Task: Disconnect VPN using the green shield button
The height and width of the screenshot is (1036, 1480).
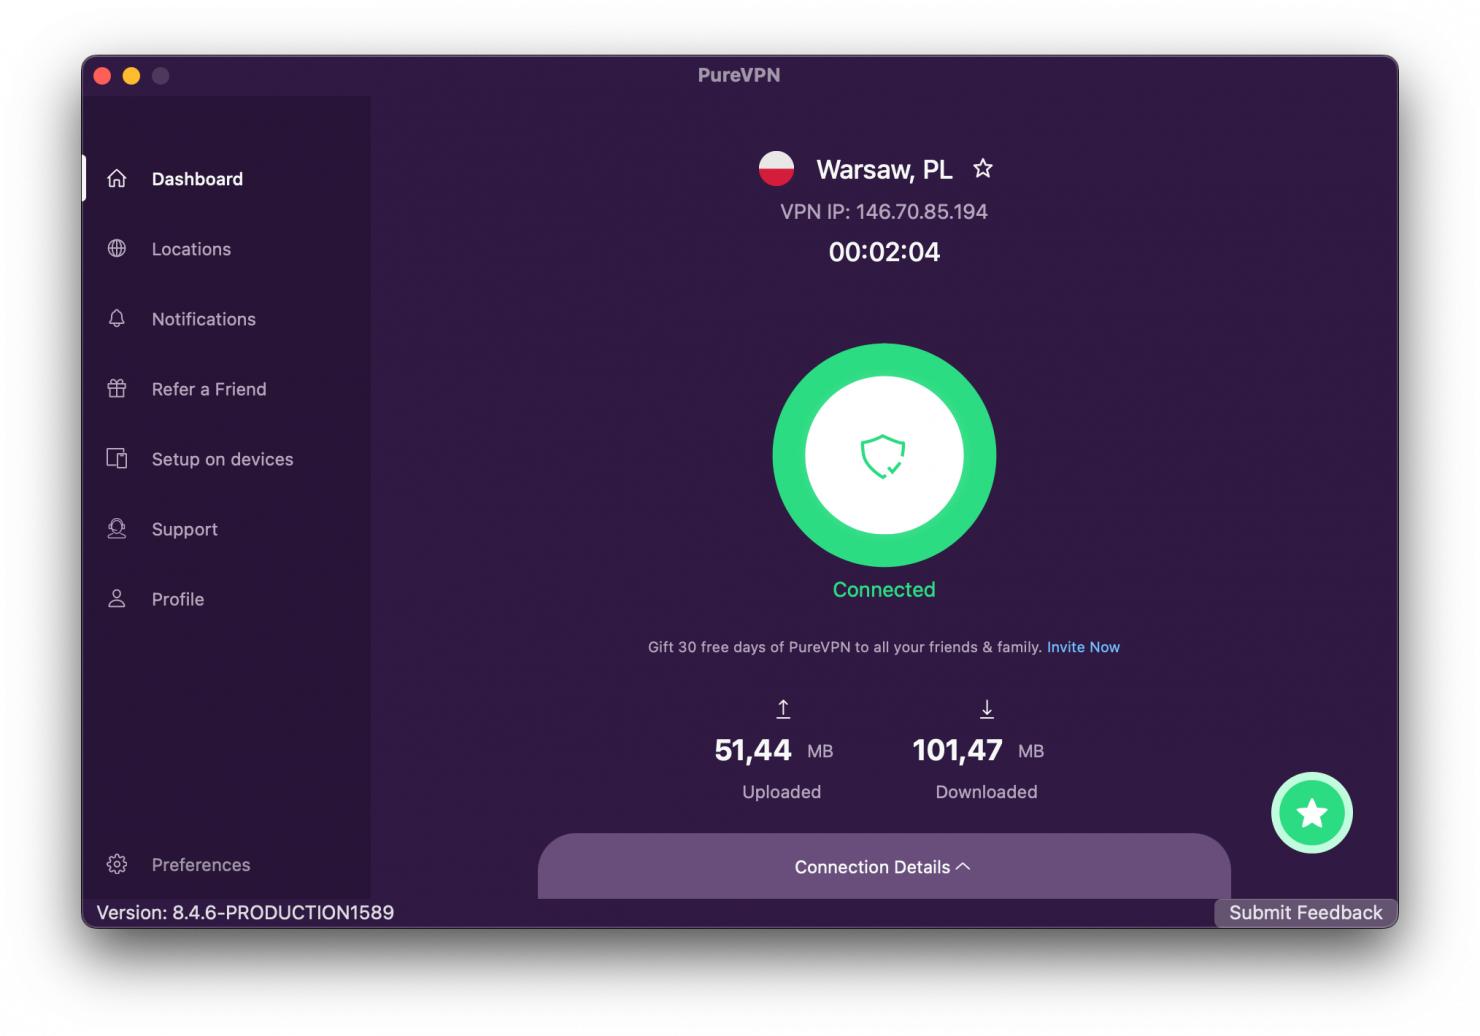Action: pos(884,455)
